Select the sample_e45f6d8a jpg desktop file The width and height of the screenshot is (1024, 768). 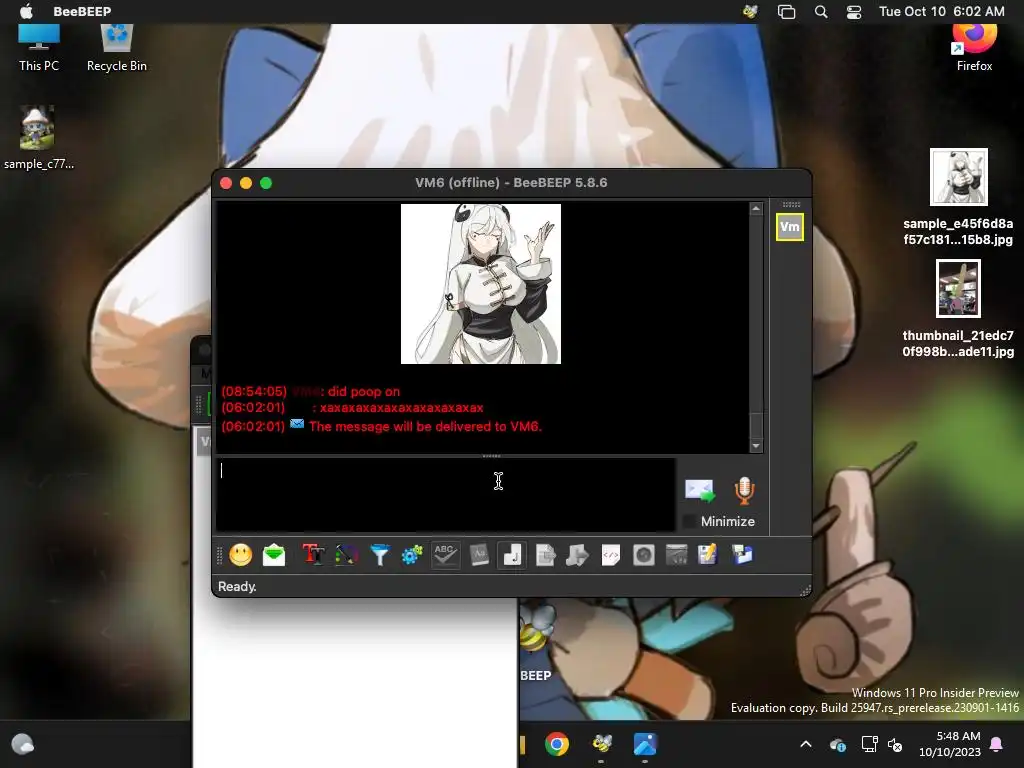[958, 197]
